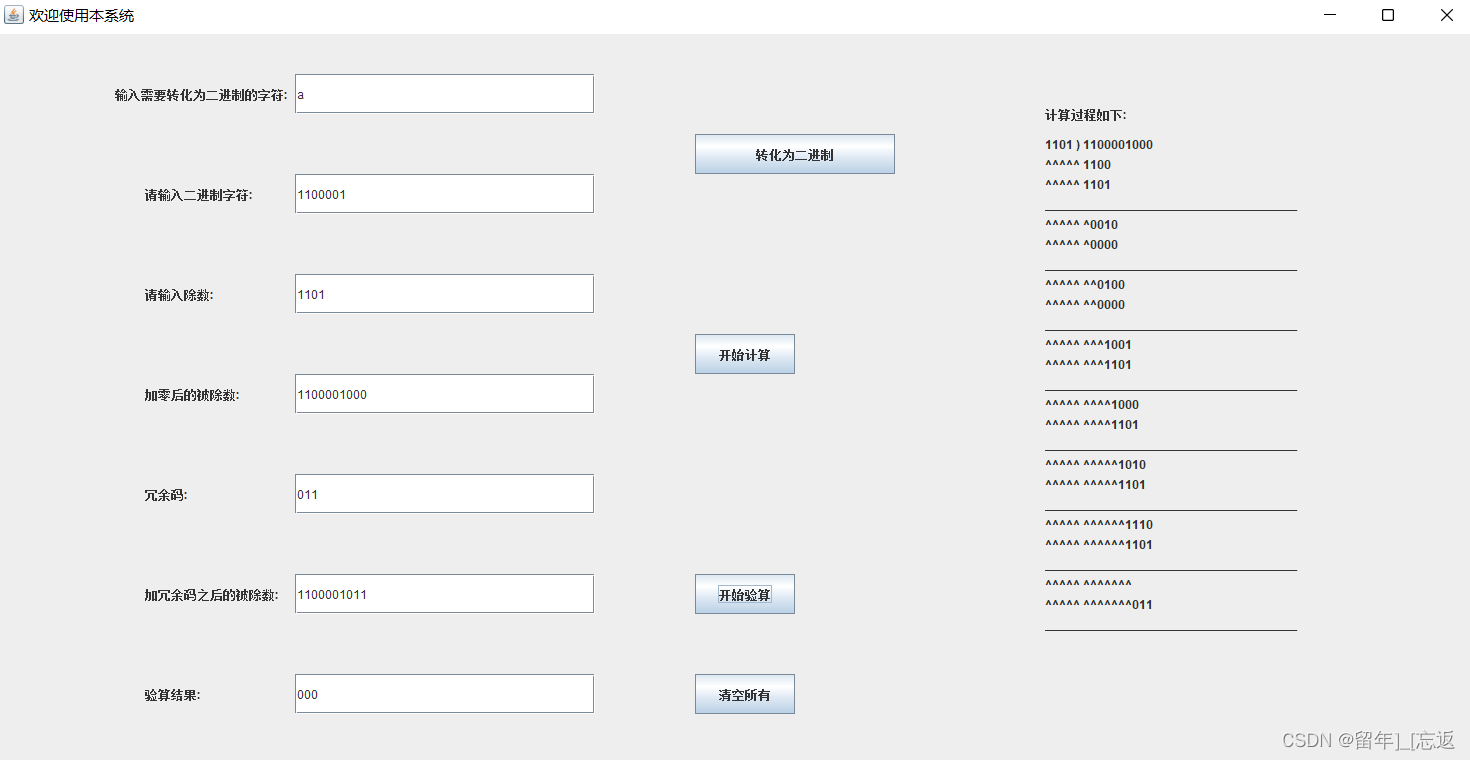Clear everything with 清空所有 button

tap(744, 694)
